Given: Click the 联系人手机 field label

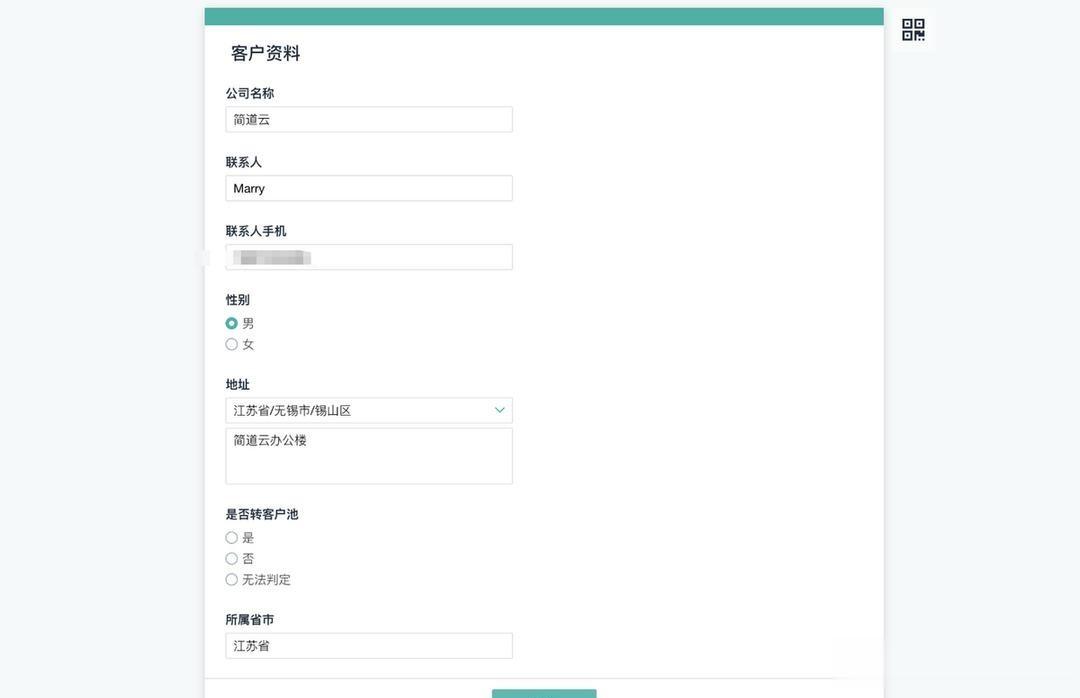Looking at the screenshot, I should [x=256, y=231].
